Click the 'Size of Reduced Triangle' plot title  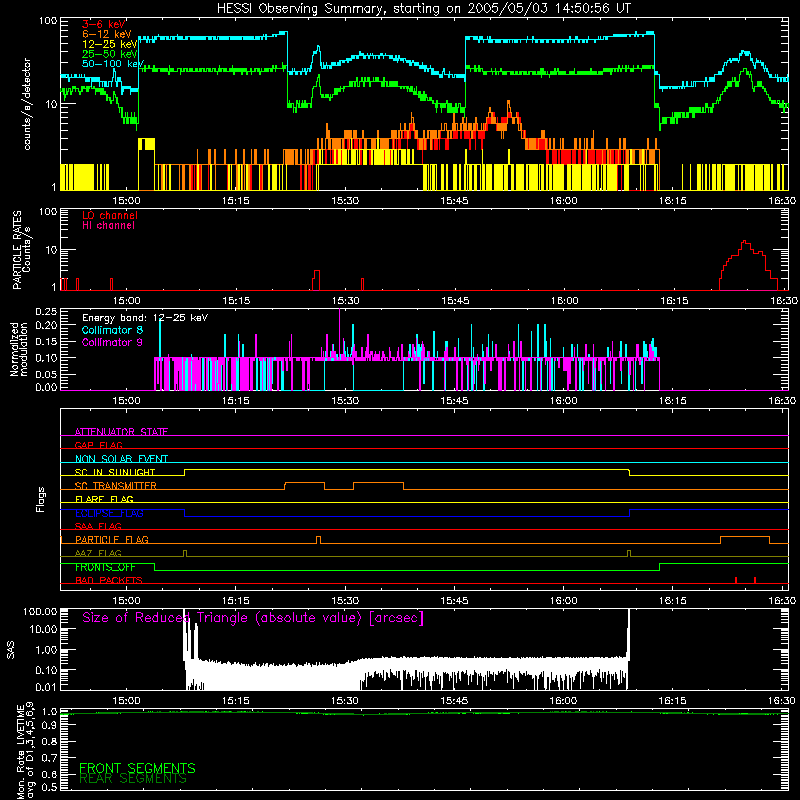click(x=253, y=618)
